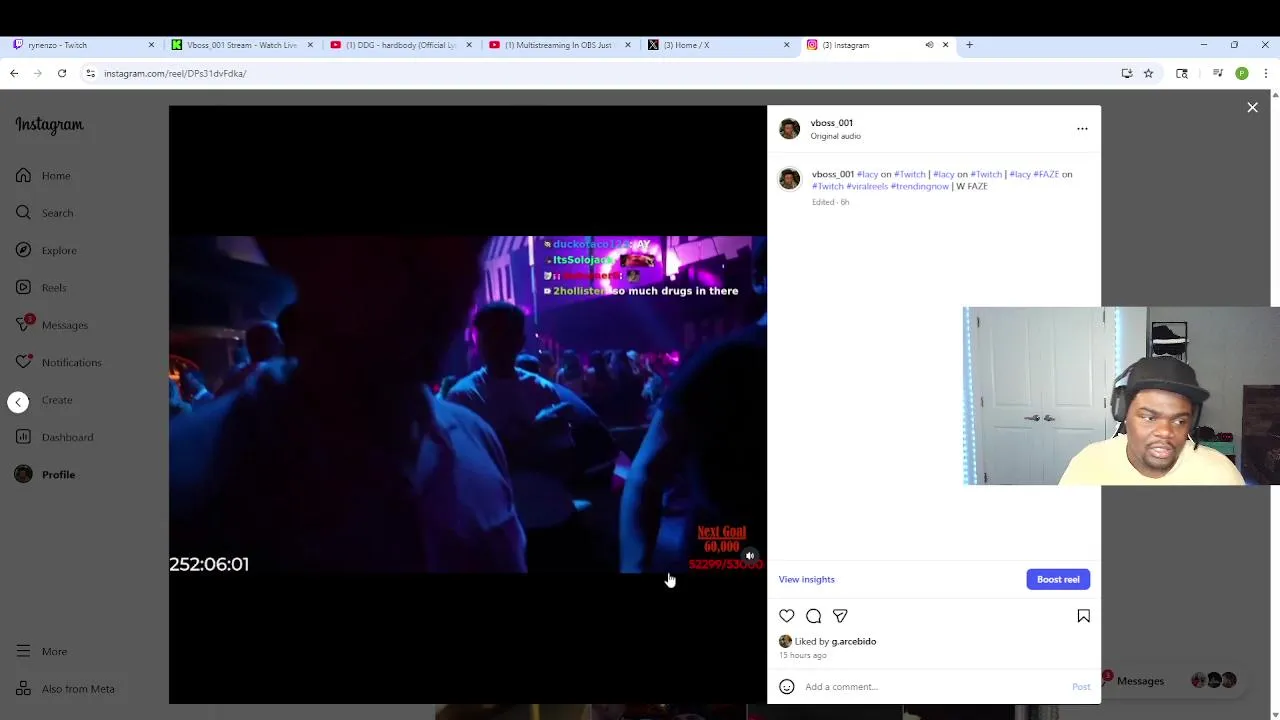Close the Home / X tab
This screenshot has height=720, width=1280.
click(x=786, y=45)
